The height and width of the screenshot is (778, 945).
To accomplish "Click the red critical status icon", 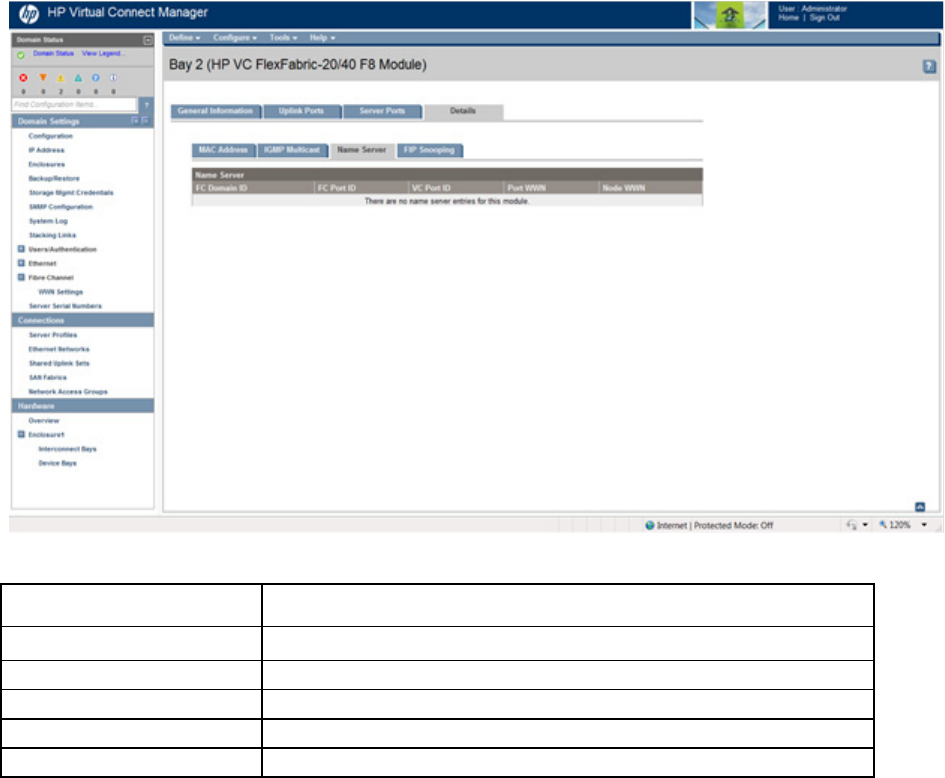I will point(24,78).
